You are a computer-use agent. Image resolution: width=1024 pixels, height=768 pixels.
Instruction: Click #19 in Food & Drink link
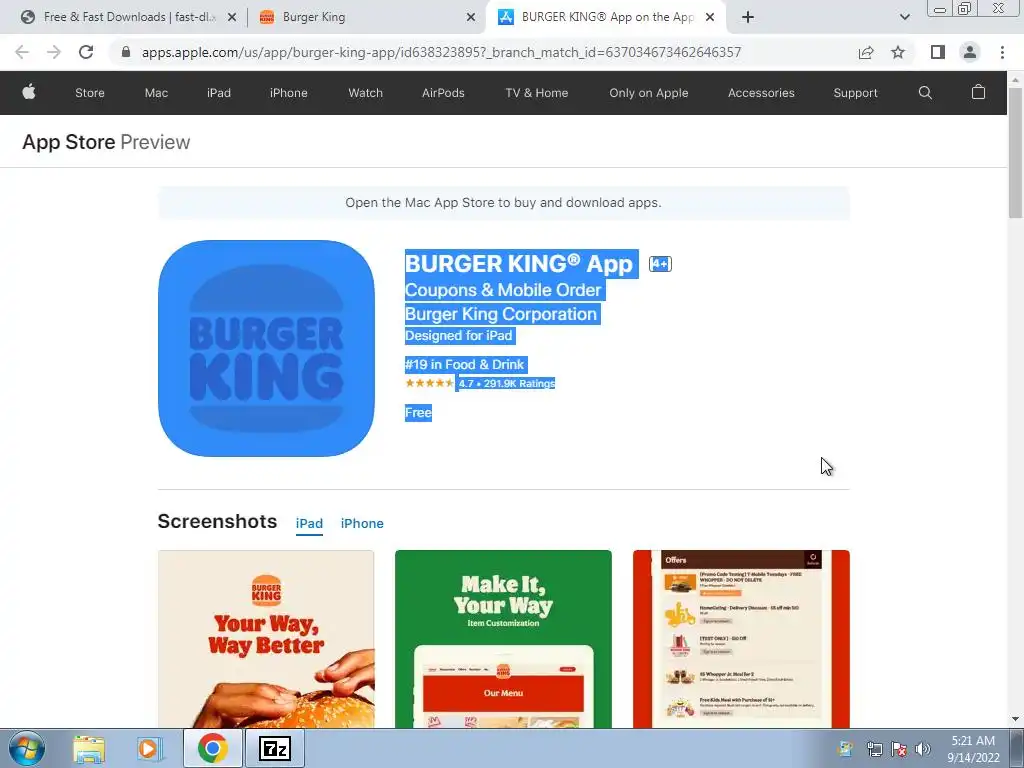pyautogui.click(x=464, y=364)
